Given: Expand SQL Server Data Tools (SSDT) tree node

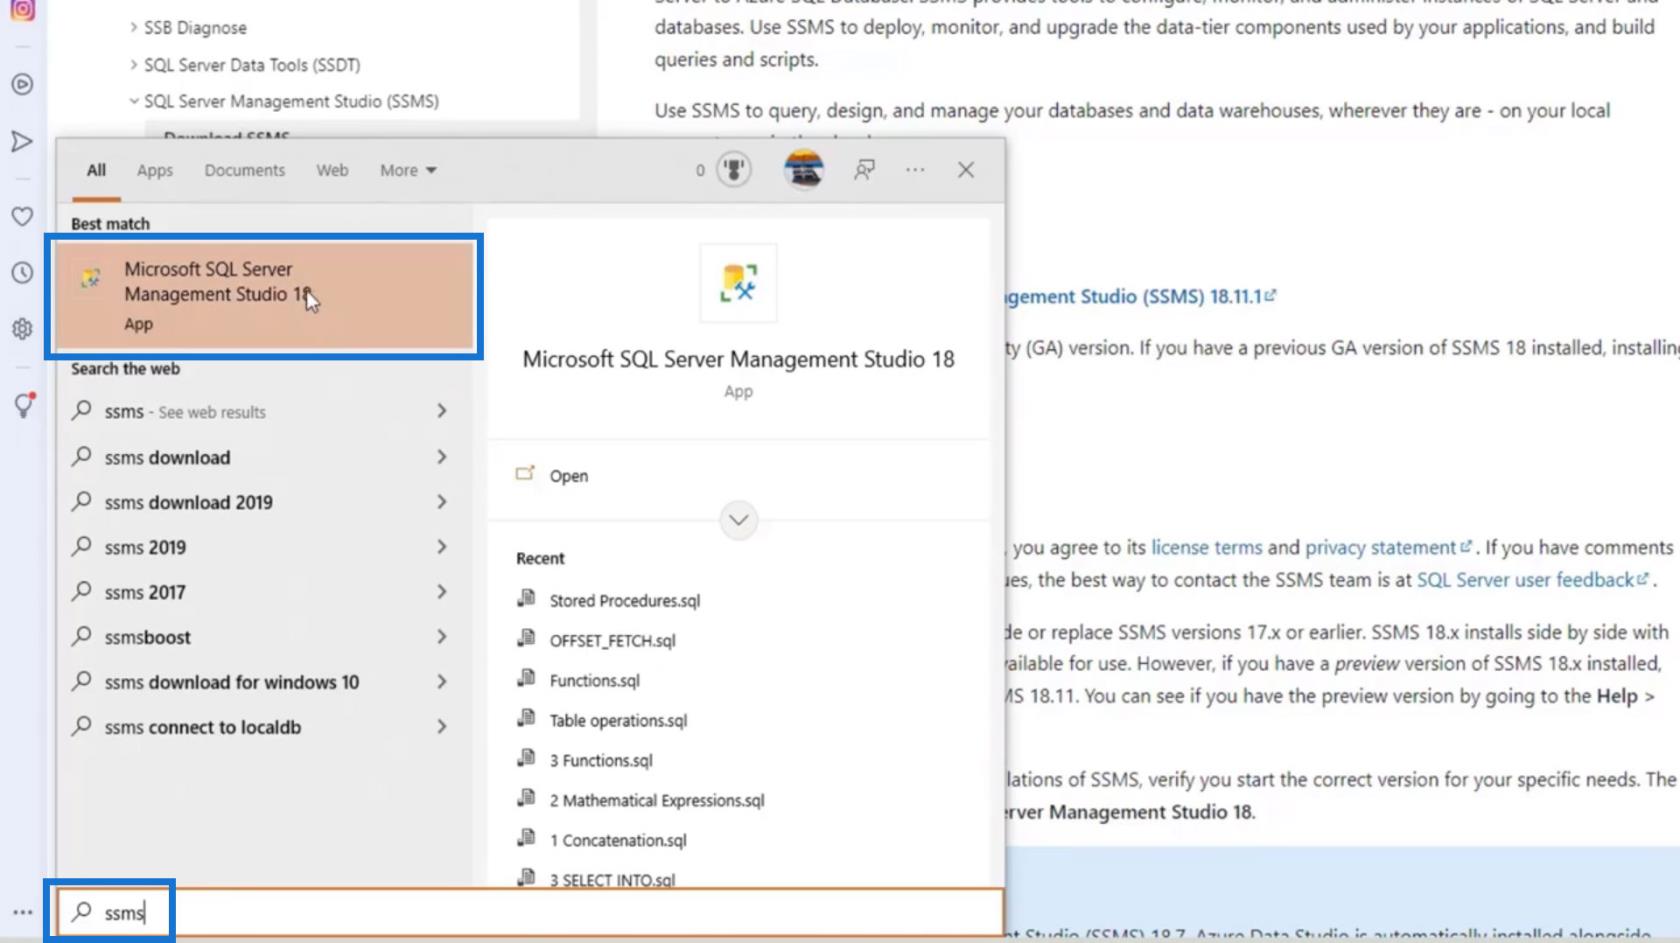Looking at the screenshot, I should tap(133, 64).
